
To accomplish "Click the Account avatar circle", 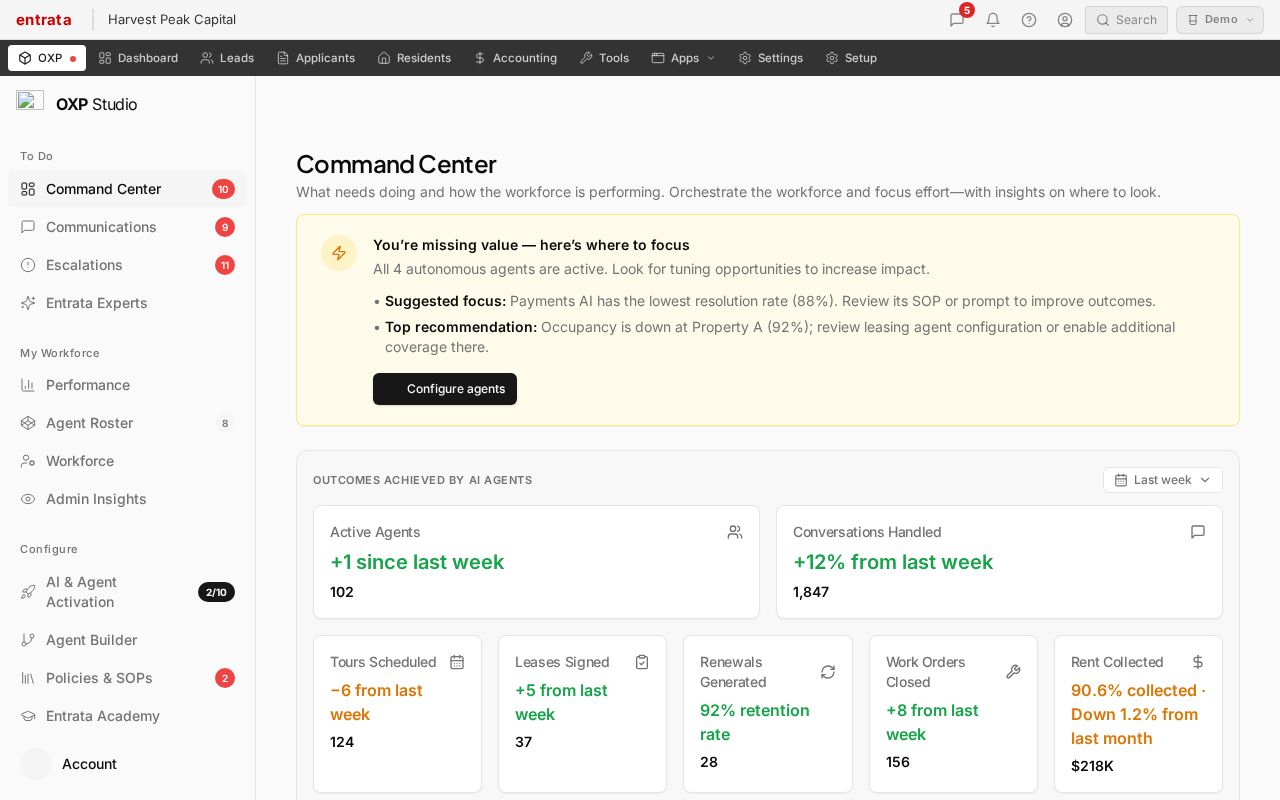I will coord(36,764).
